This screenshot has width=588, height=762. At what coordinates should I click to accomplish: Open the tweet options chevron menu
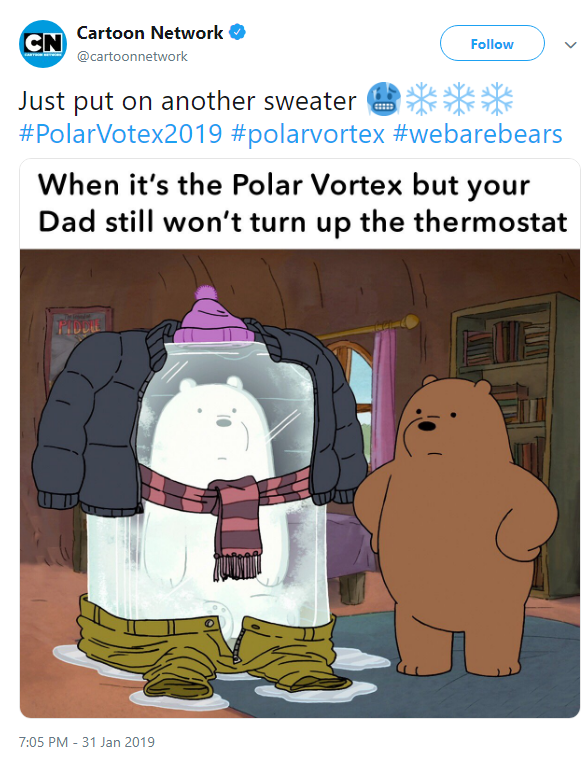(x=571, y=45)
